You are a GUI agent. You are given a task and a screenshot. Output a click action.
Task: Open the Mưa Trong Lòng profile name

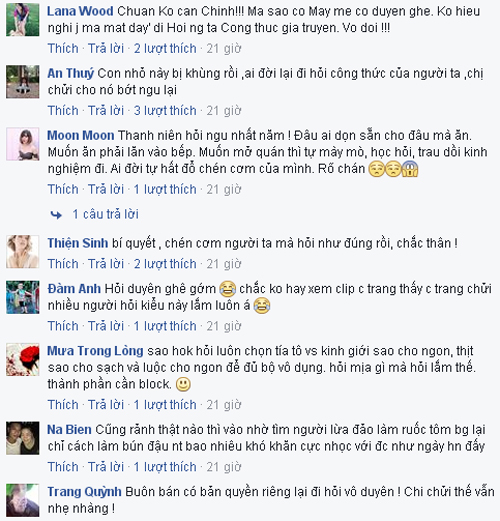pyautogui.click(x=95, y=351)
